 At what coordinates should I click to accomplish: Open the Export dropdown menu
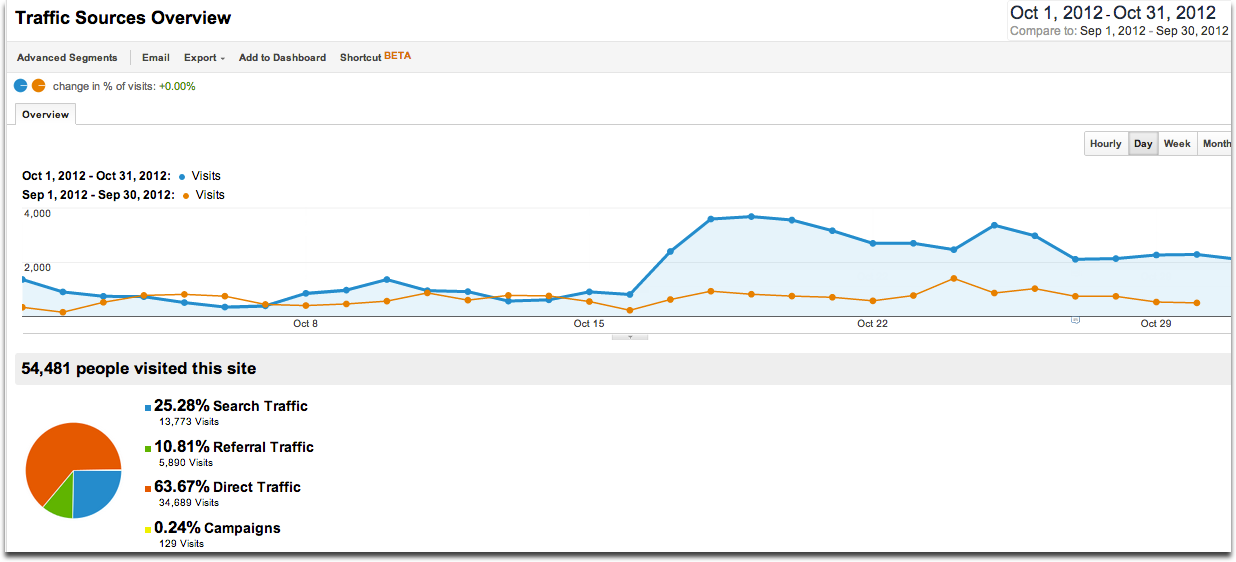click(204, 58)
